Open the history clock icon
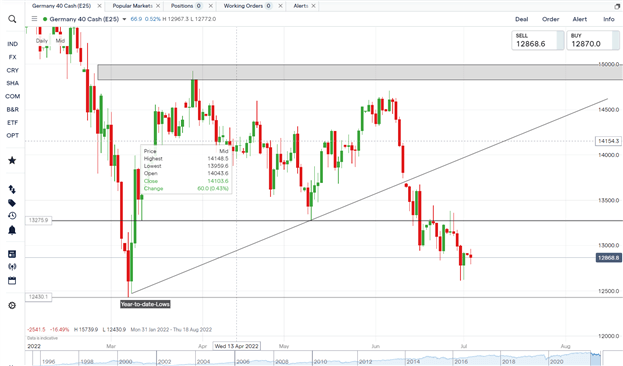 coord(12,216)
